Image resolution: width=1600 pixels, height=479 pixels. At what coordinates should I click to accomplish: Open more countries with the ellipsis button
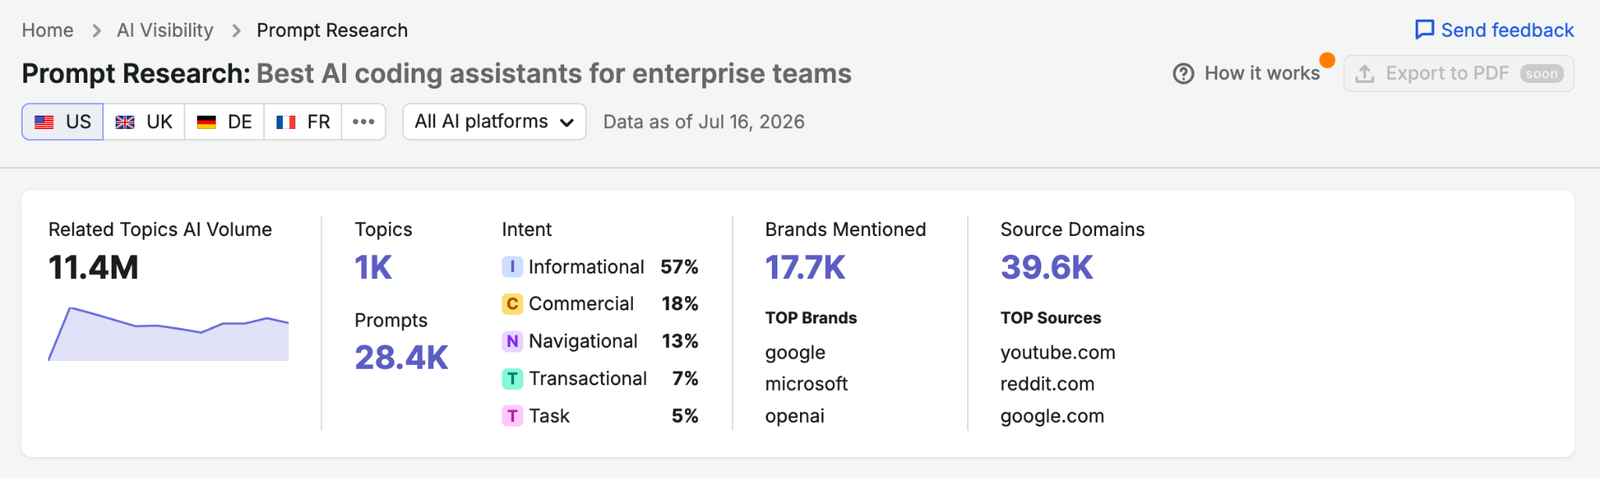(x=364, y=122)
